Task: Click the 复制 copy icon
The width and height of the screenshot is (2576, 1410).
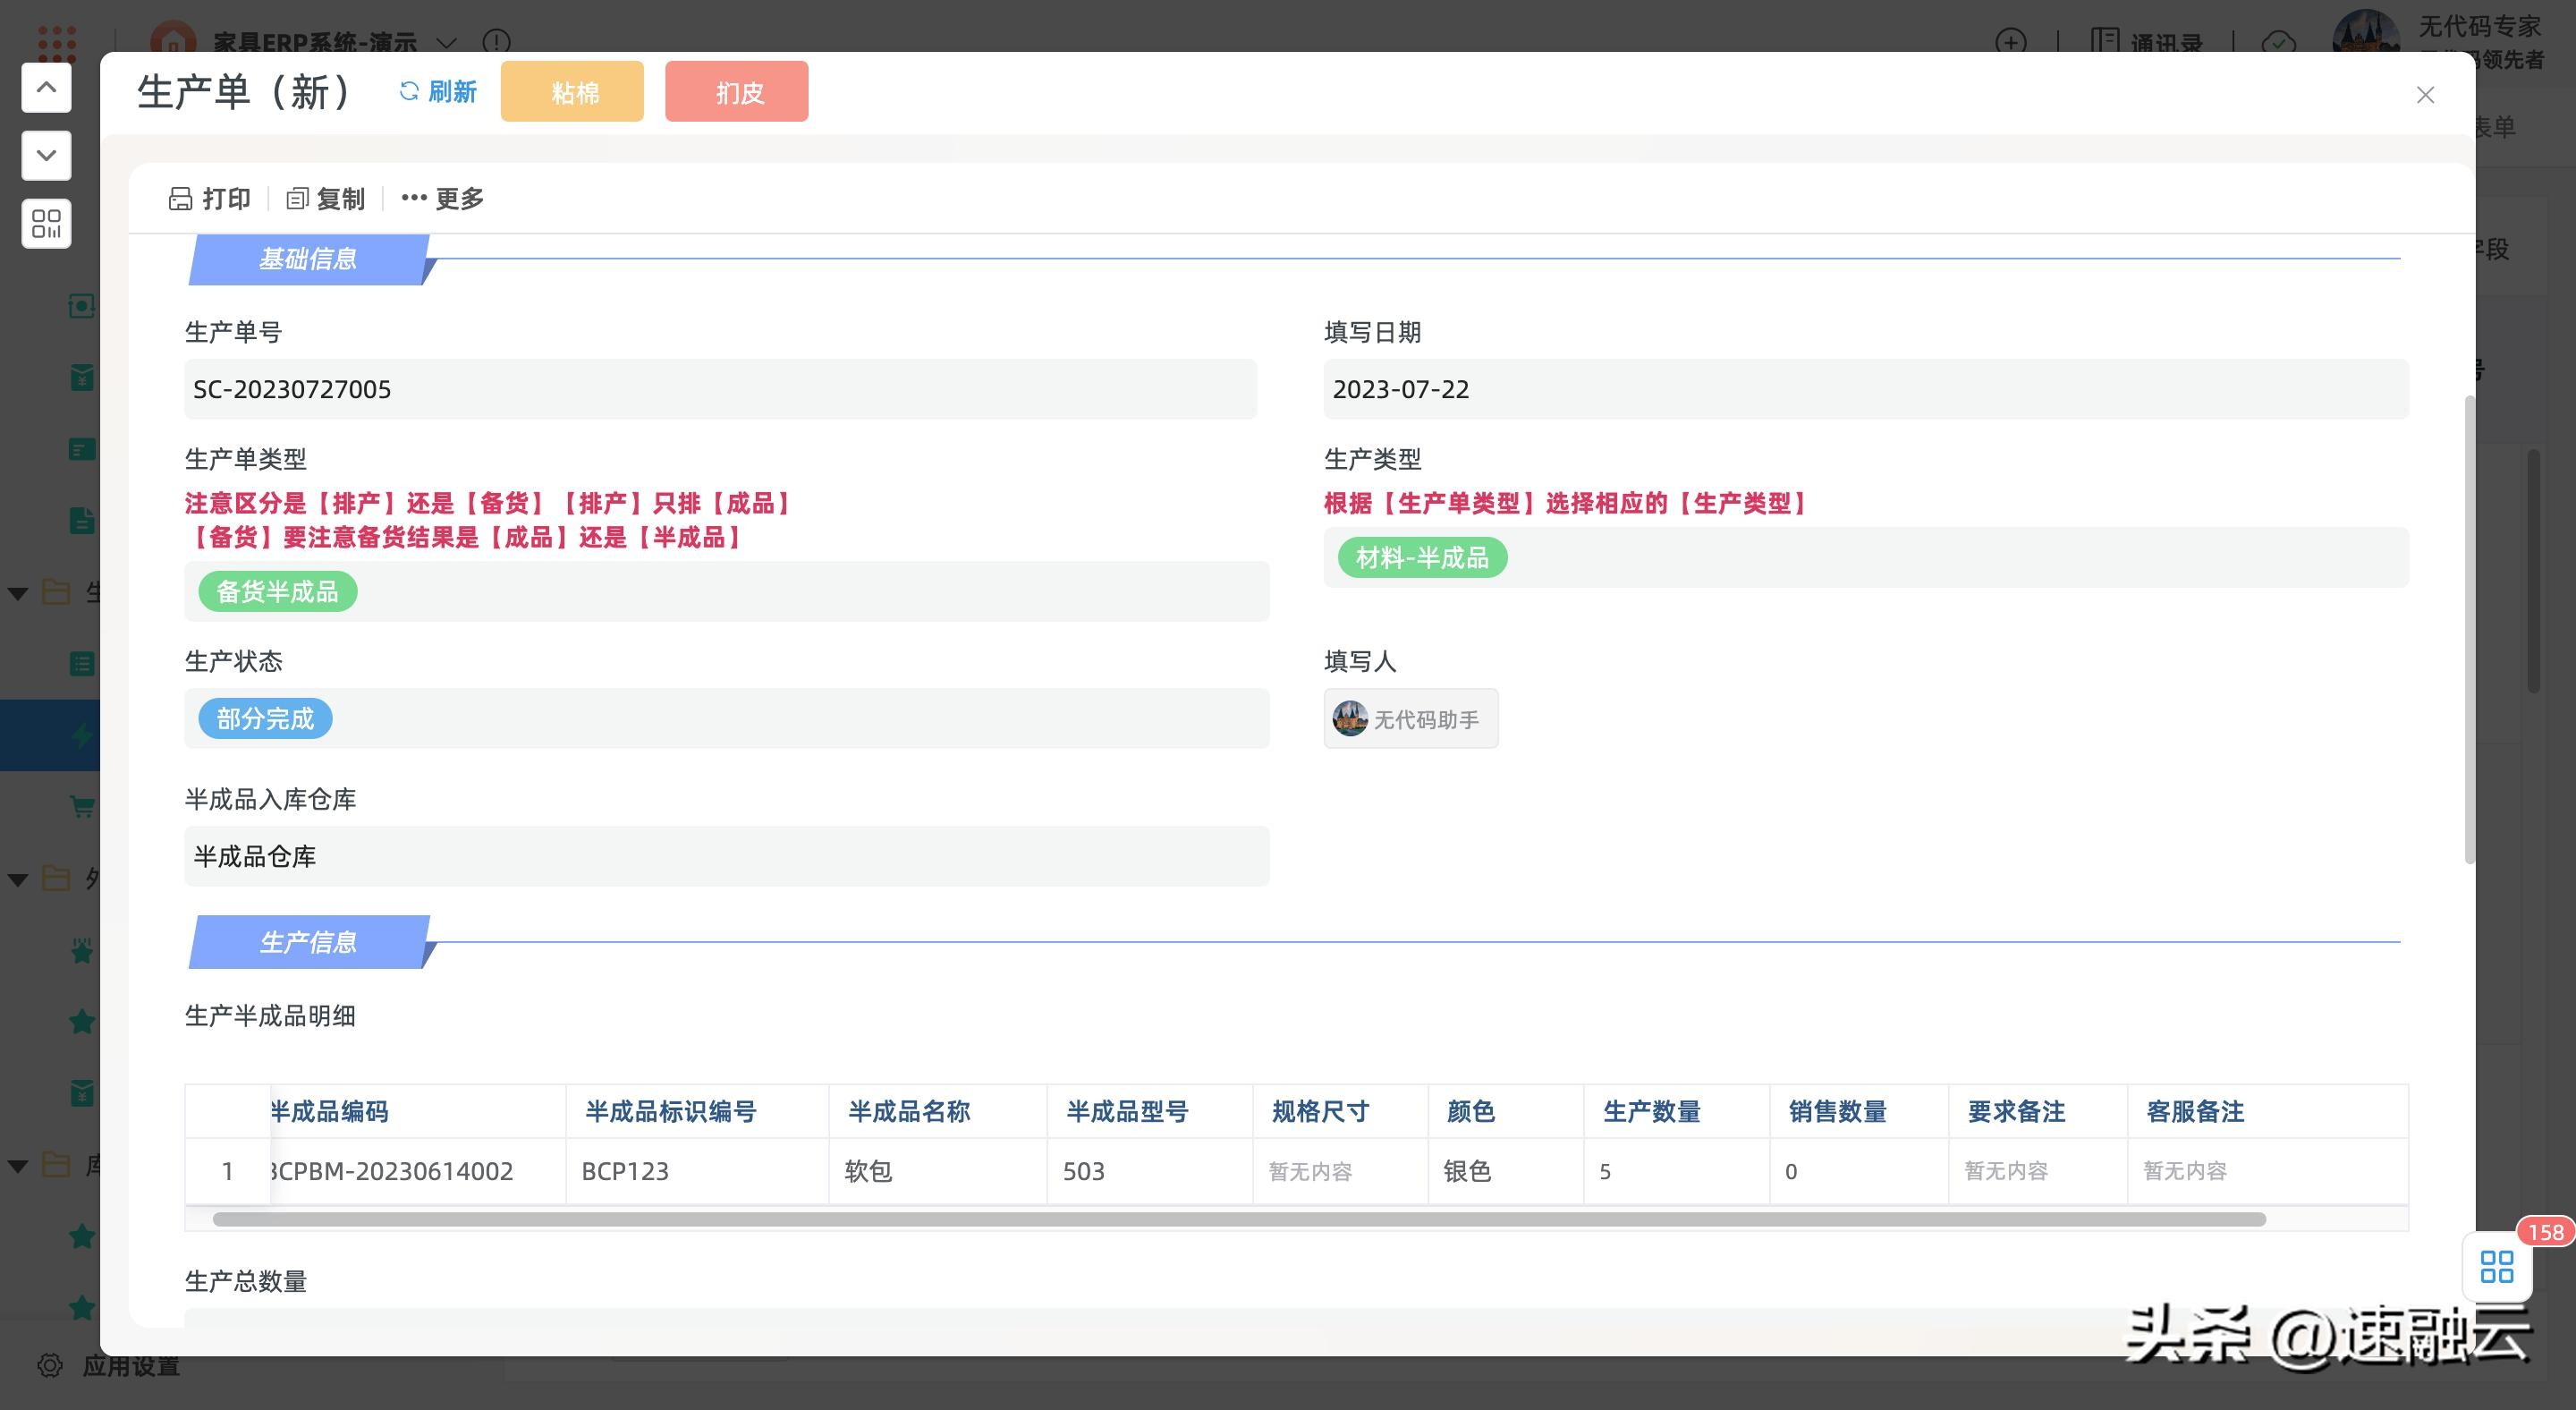Action: pos(297,199)
